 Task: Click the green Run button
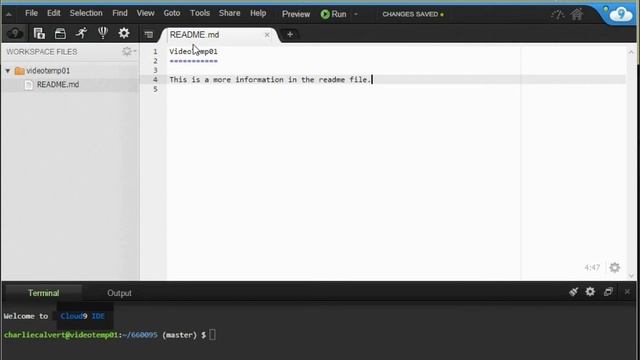coord(333,14)
